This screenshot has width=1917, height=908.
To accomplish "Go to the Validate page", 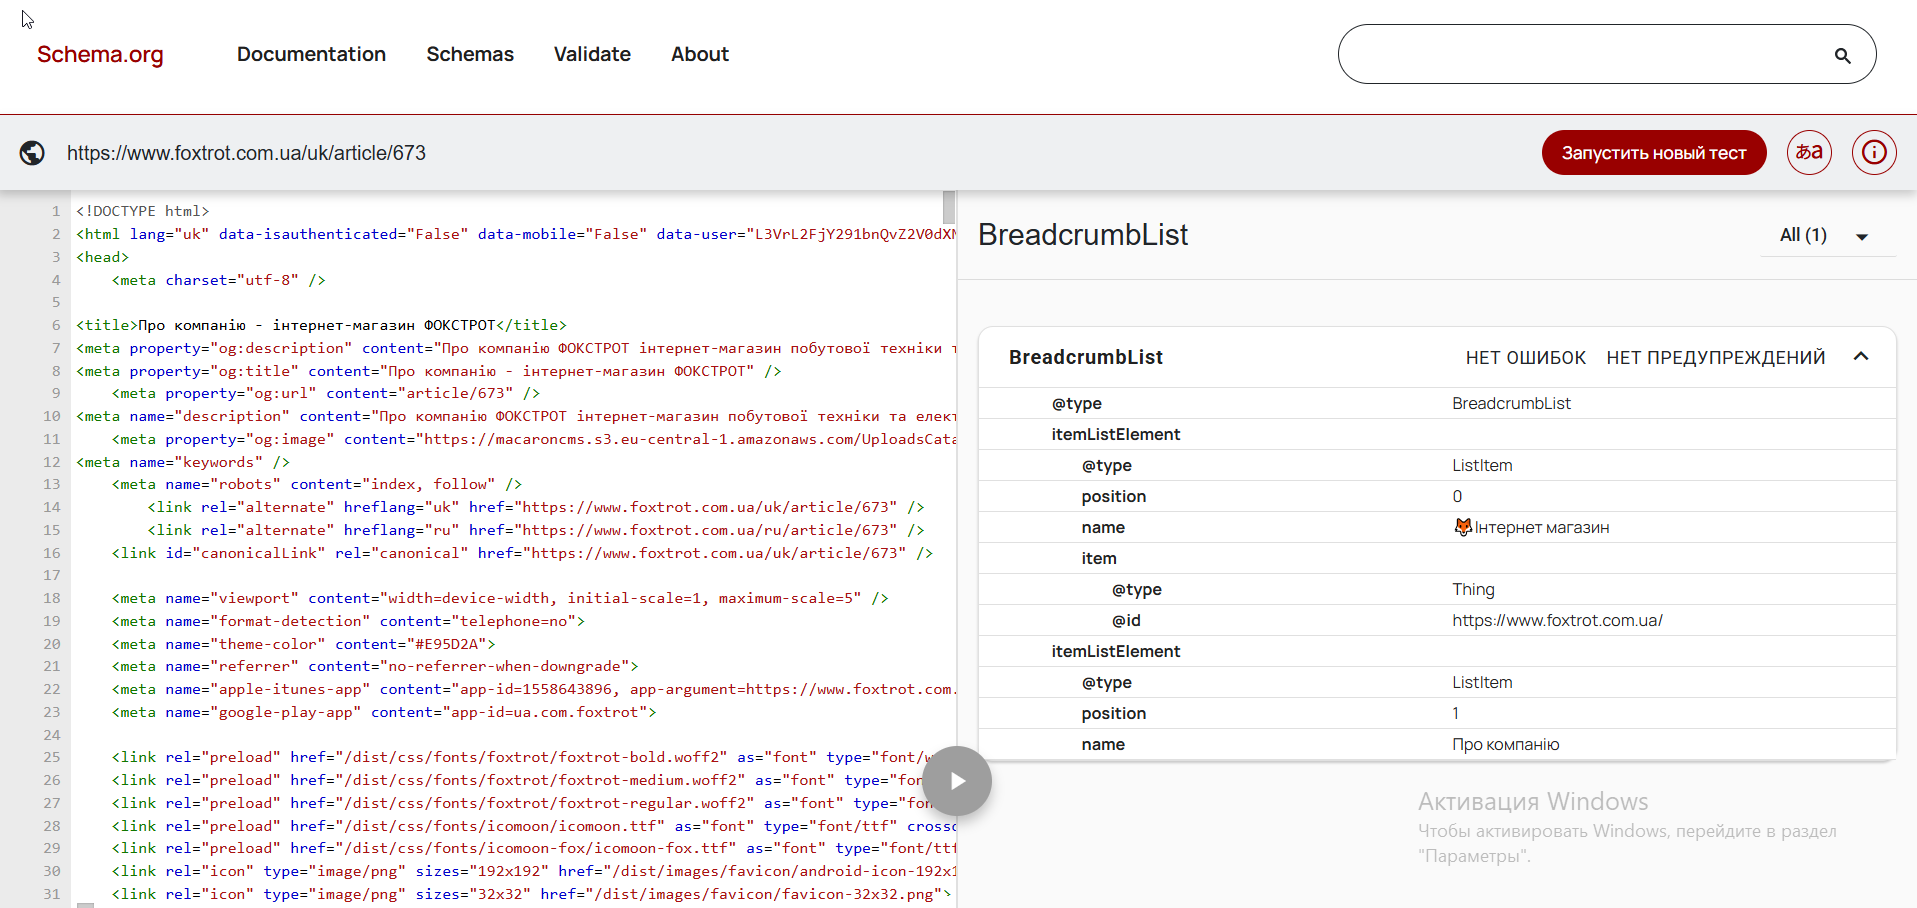I will tap(592, 54).
